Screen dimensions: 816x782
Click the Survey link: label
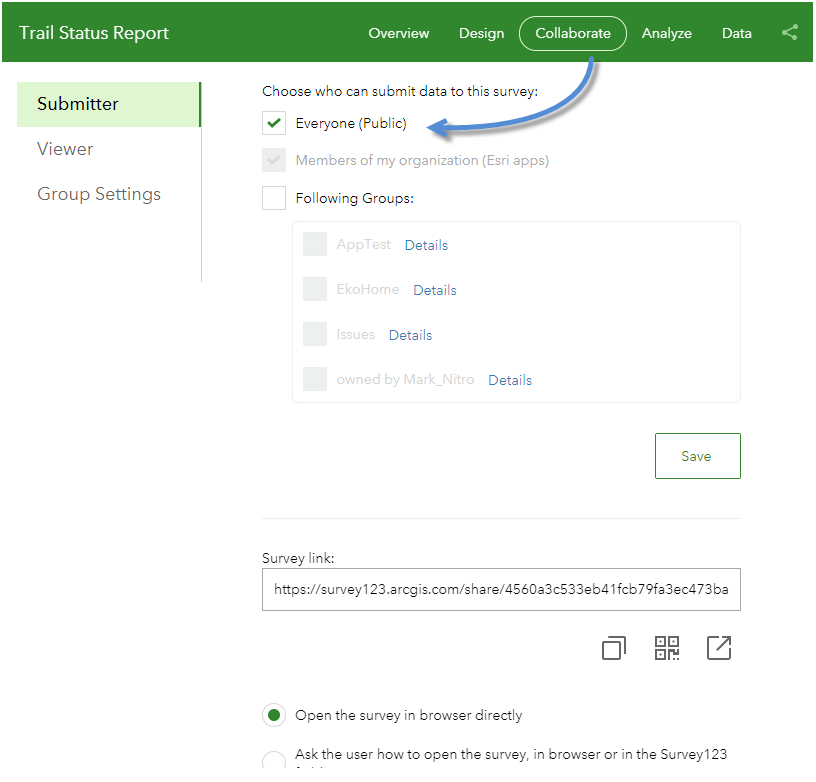point(298,558)
